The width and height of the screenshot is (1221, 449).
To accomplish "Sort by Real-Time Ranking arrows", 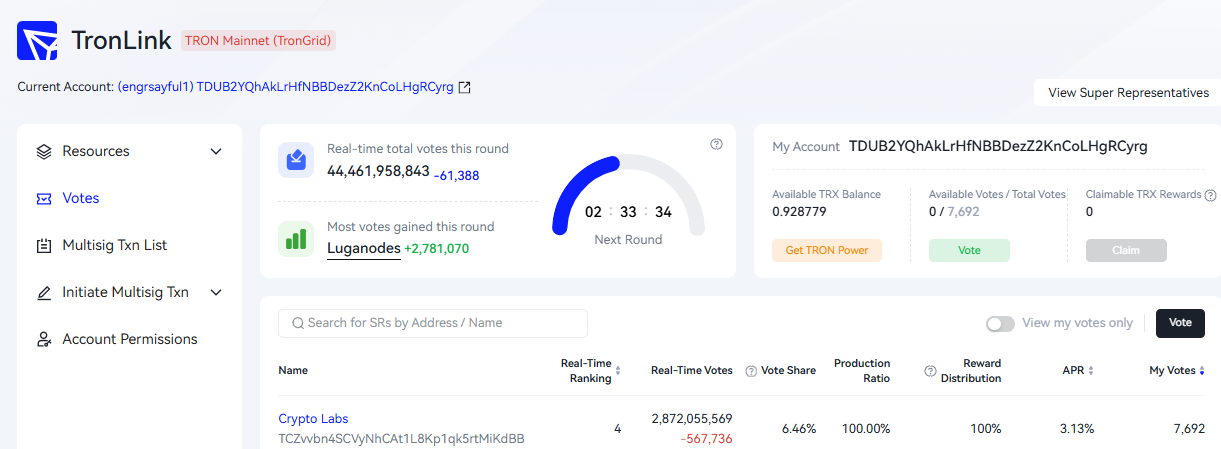I will [618, 370].
